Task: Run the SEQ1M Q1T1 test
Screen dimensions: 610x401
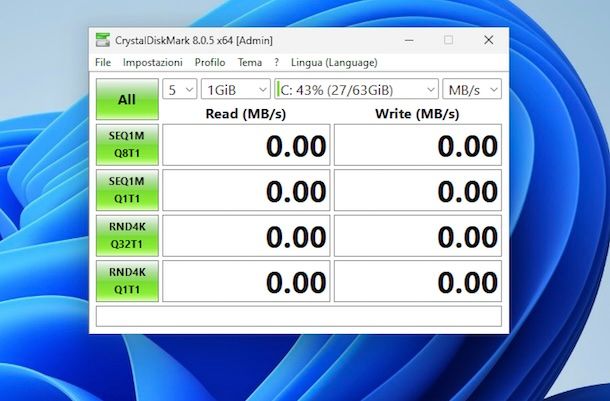Action: point(127,190)
